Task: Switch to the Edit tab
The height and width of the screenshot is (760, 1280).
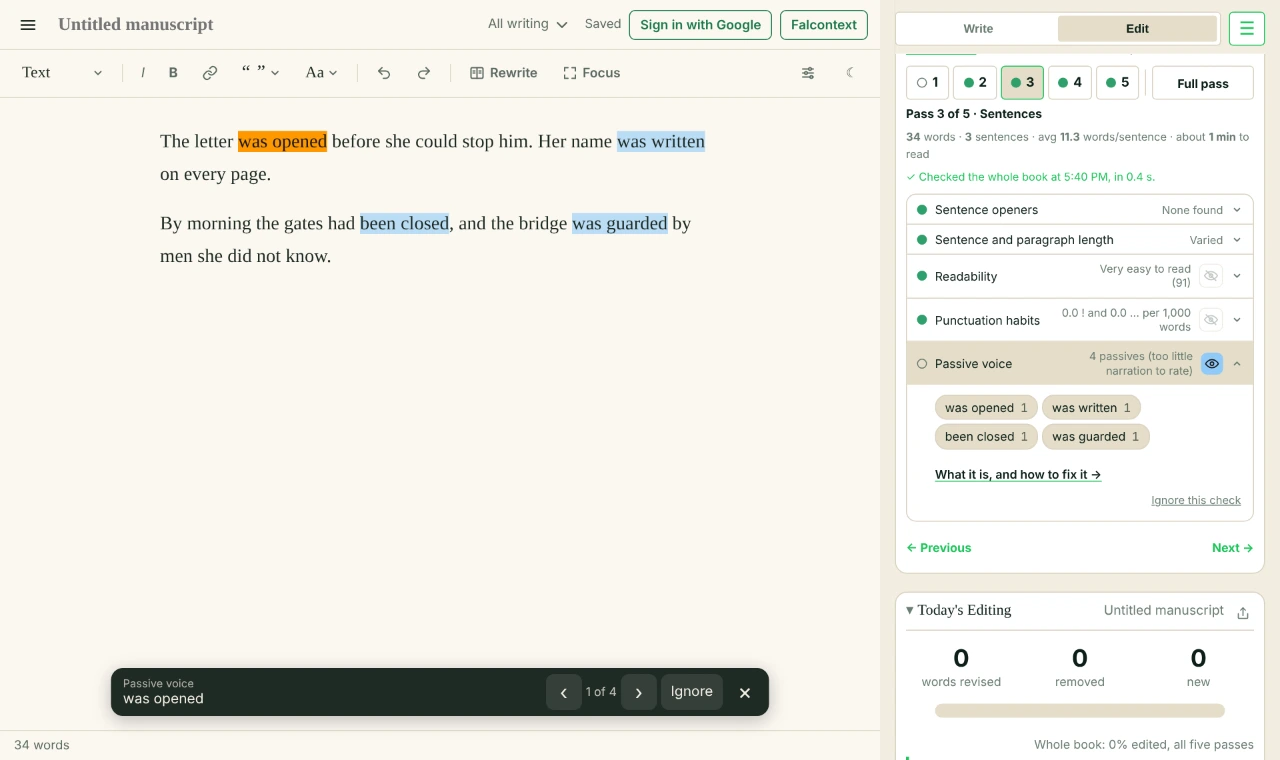Action: click(1138, 29)
